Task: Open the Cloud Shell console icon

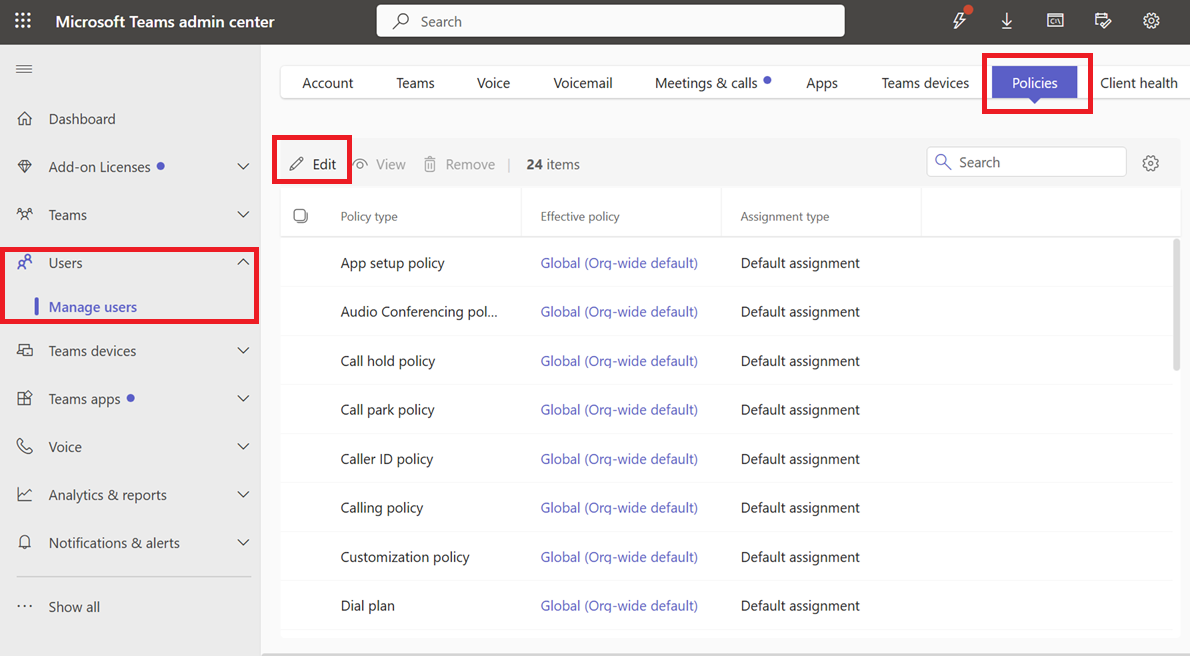Action: tap(1055, 20)
